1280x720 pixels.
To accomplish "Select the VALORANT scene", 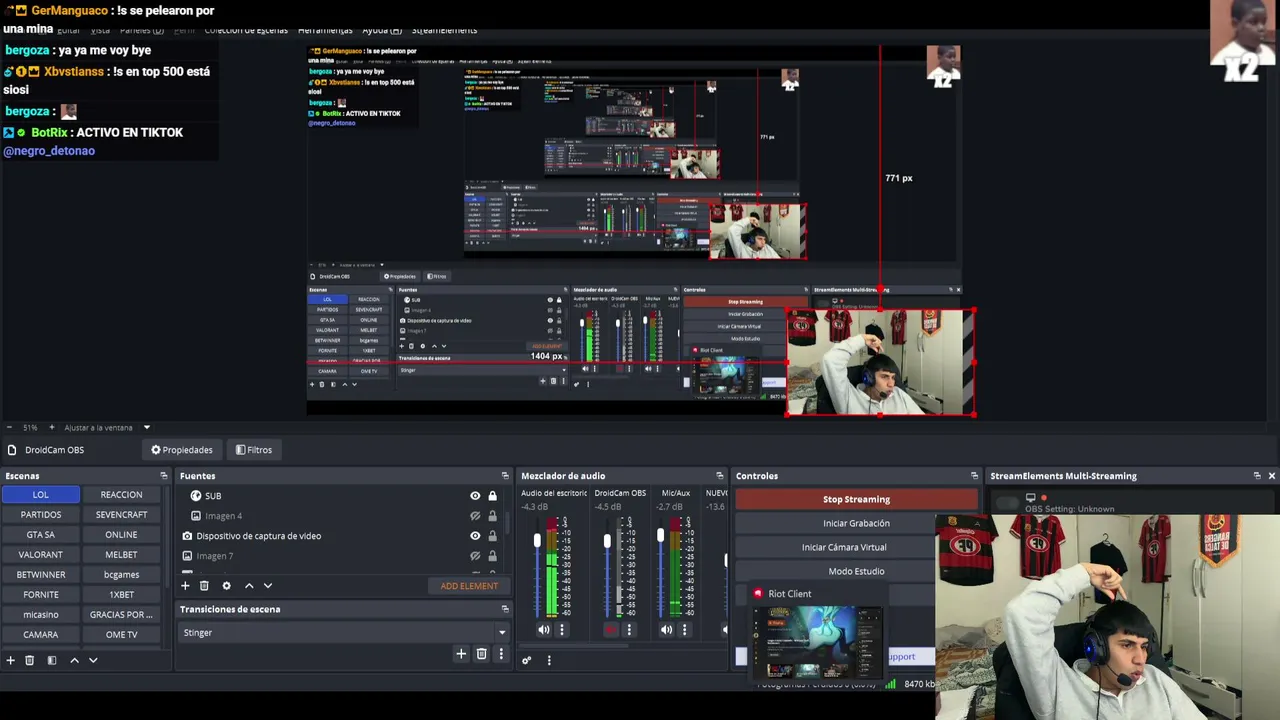I will click(x=41, y=554).
